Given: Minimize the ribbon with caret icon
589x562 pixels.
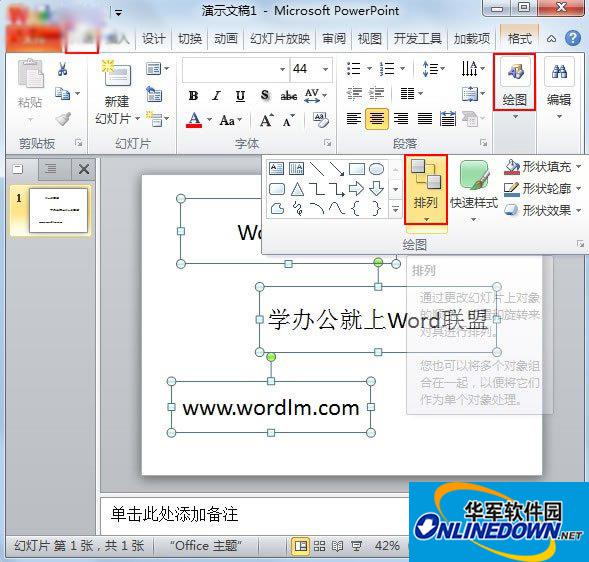Looking at the screenshot, I should pos(551,38).
